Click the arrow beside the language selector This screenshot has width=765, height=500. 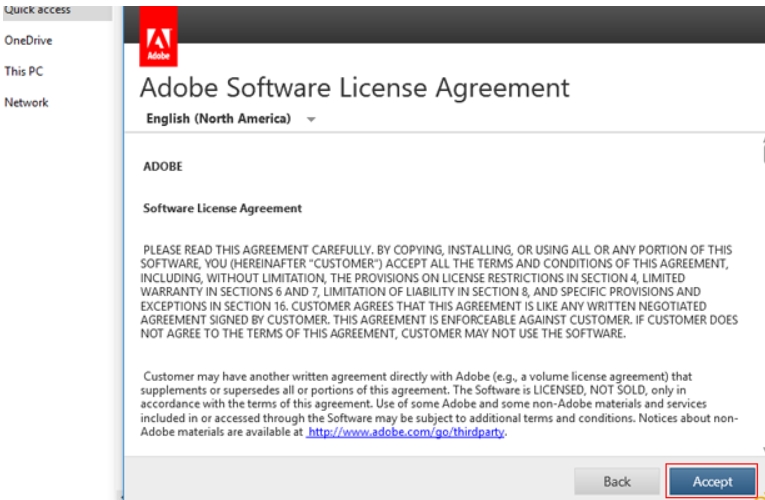pyautogui.click(x=311, y=120)
